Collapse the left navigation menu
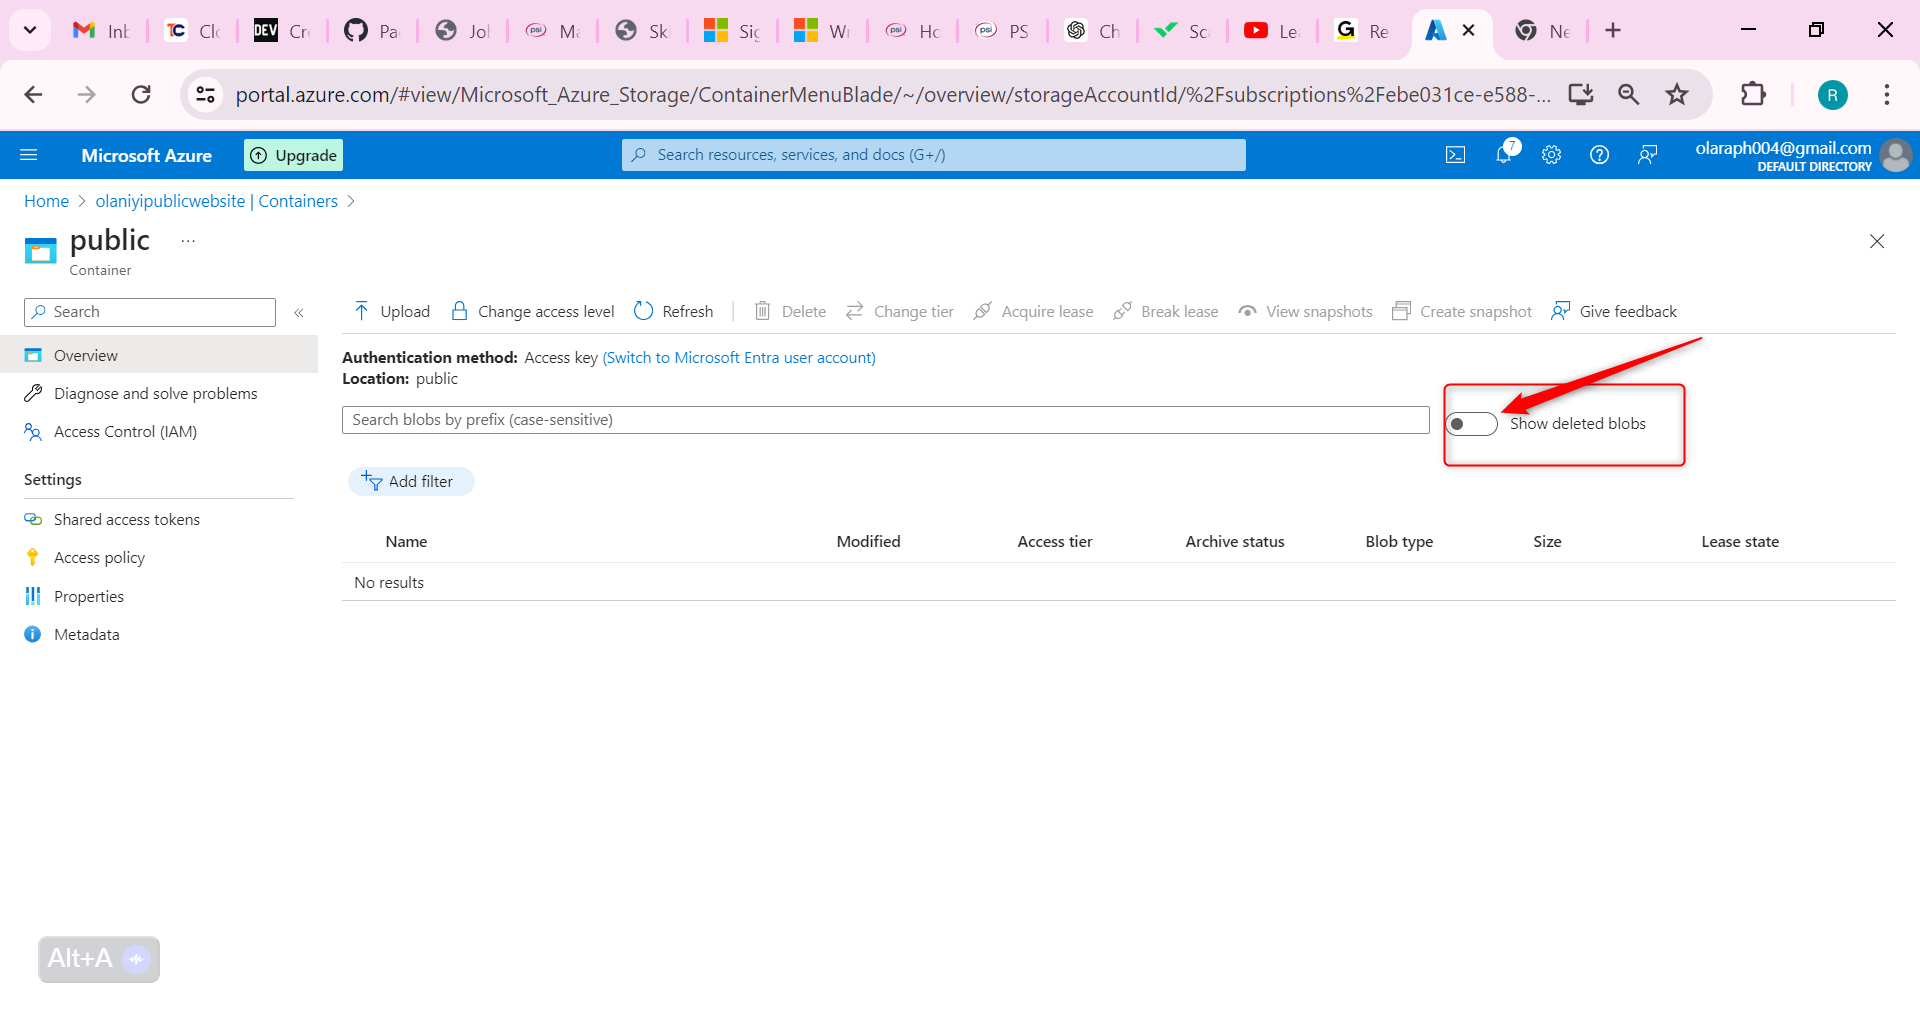This screenshot has height=1020, width=1920. click(299, 313)
